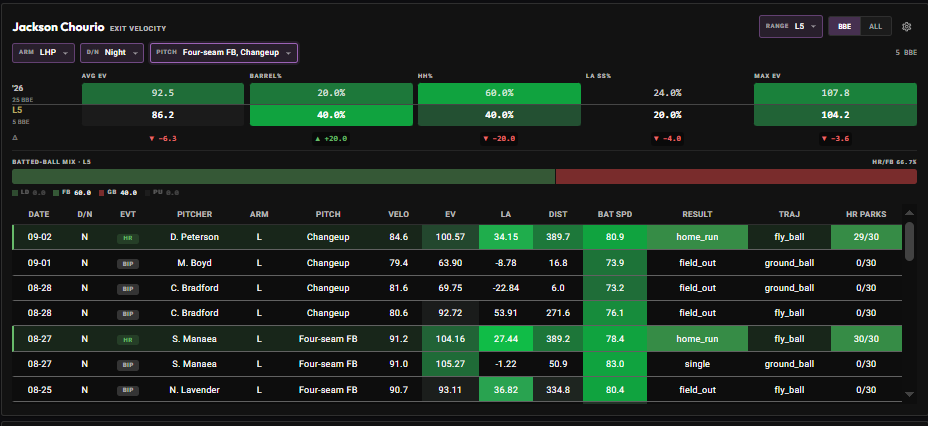Click the 83.0 bat speed cell

tap(615, 364)
